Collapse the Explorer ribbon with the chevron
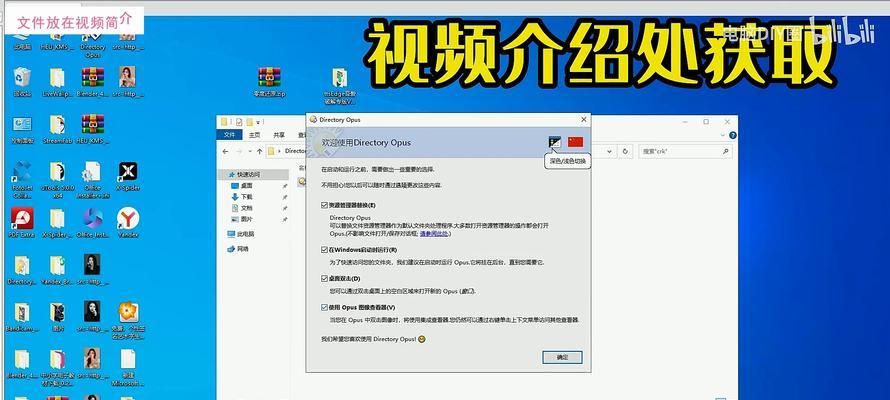The width and height of the screenshot is (890, 400). tap(724, 135)
